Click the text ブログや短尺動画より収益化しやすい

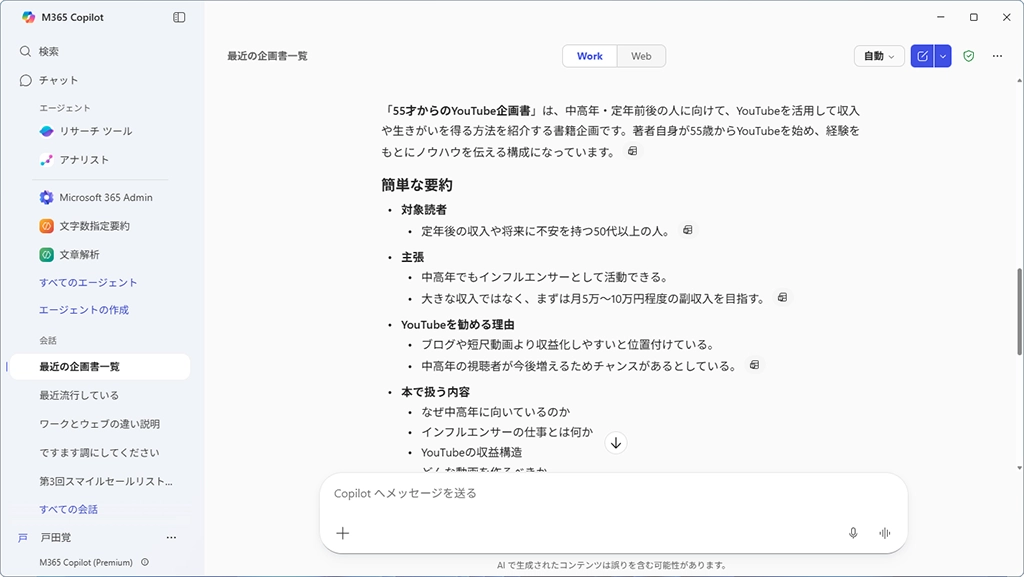coord(519,345)
